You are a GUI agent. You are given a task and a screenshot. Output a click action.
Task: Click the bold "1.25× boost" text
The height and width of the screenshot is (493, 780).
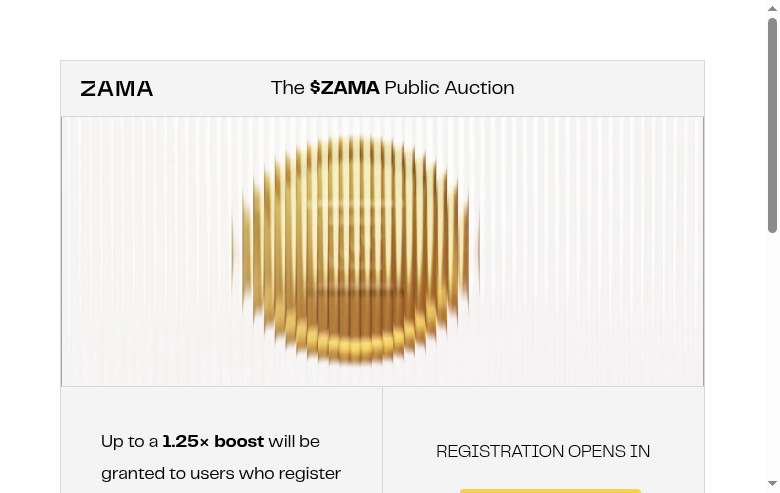coord(213,441)
